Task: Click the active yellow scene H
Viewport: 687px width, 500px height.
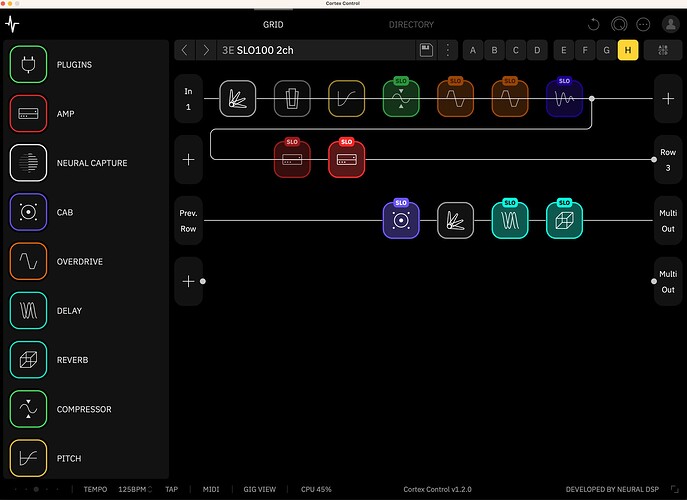Action: (628, 50)
